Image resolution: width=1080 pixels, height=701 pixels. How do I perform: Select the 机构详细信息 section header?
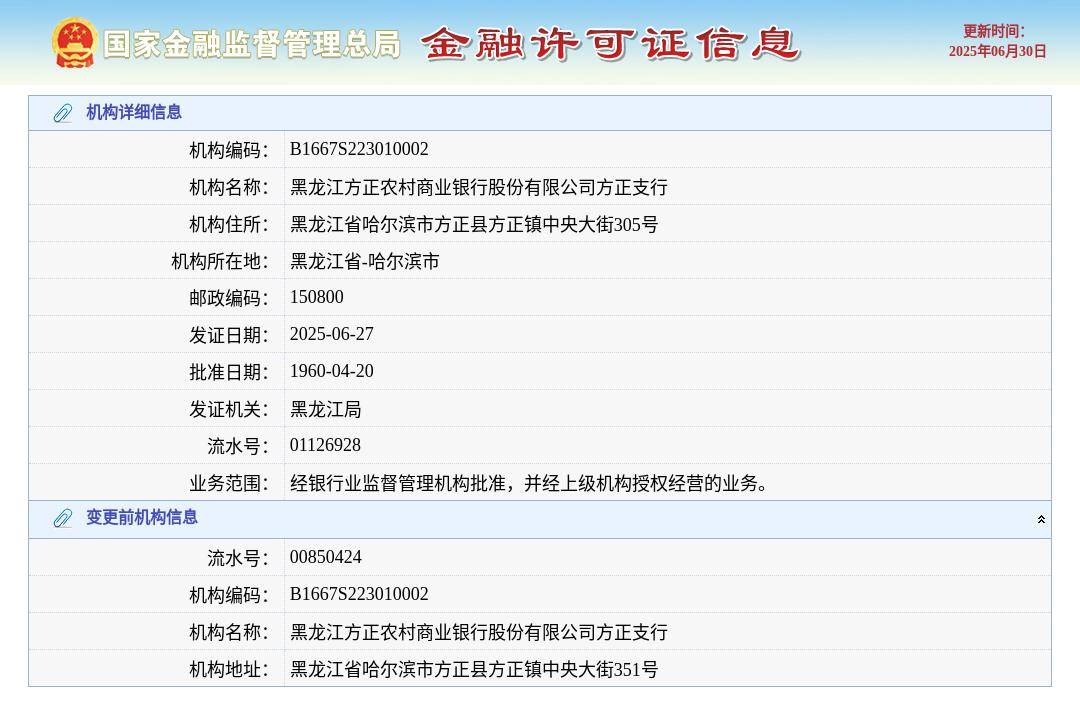click(540, 113)
